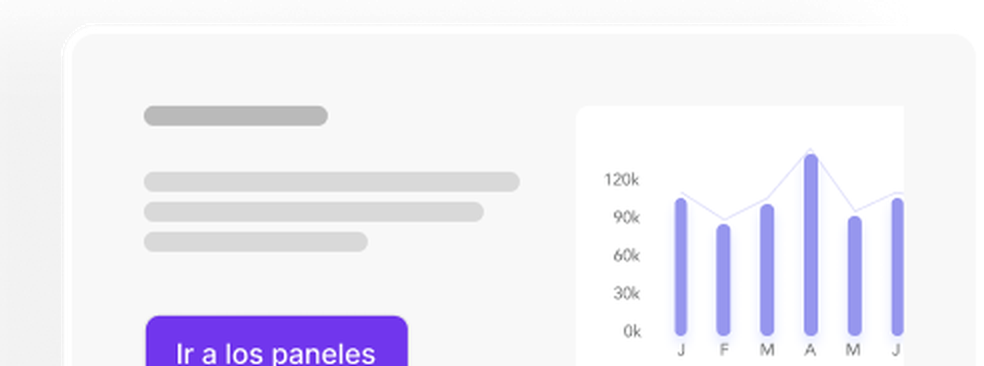
Task: Click the shortest light gray text placeholder
Action: 255,242
